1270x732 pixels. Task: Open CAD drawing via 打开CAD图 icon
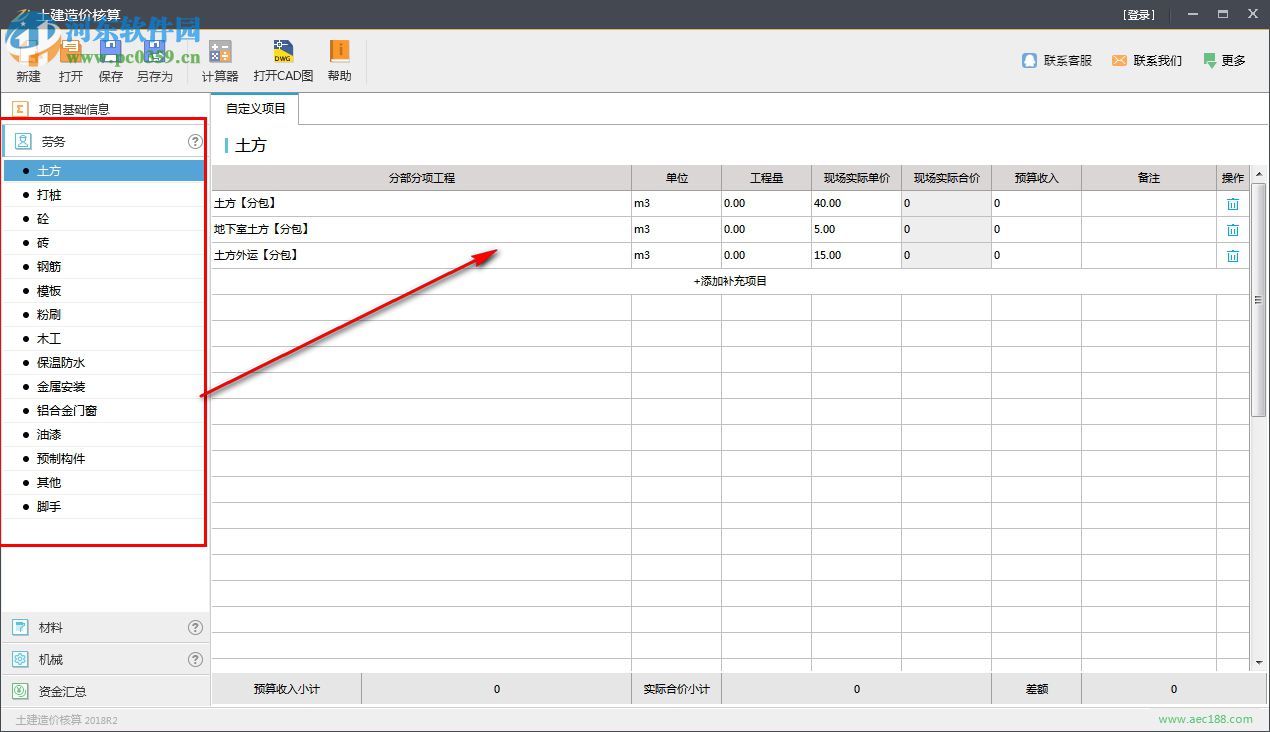[283, 52]
